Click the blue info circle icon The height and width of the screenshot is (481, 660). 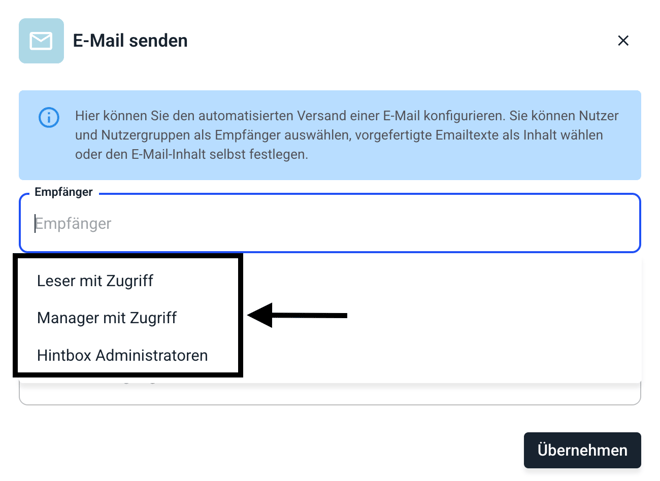[x=49, y=117]
